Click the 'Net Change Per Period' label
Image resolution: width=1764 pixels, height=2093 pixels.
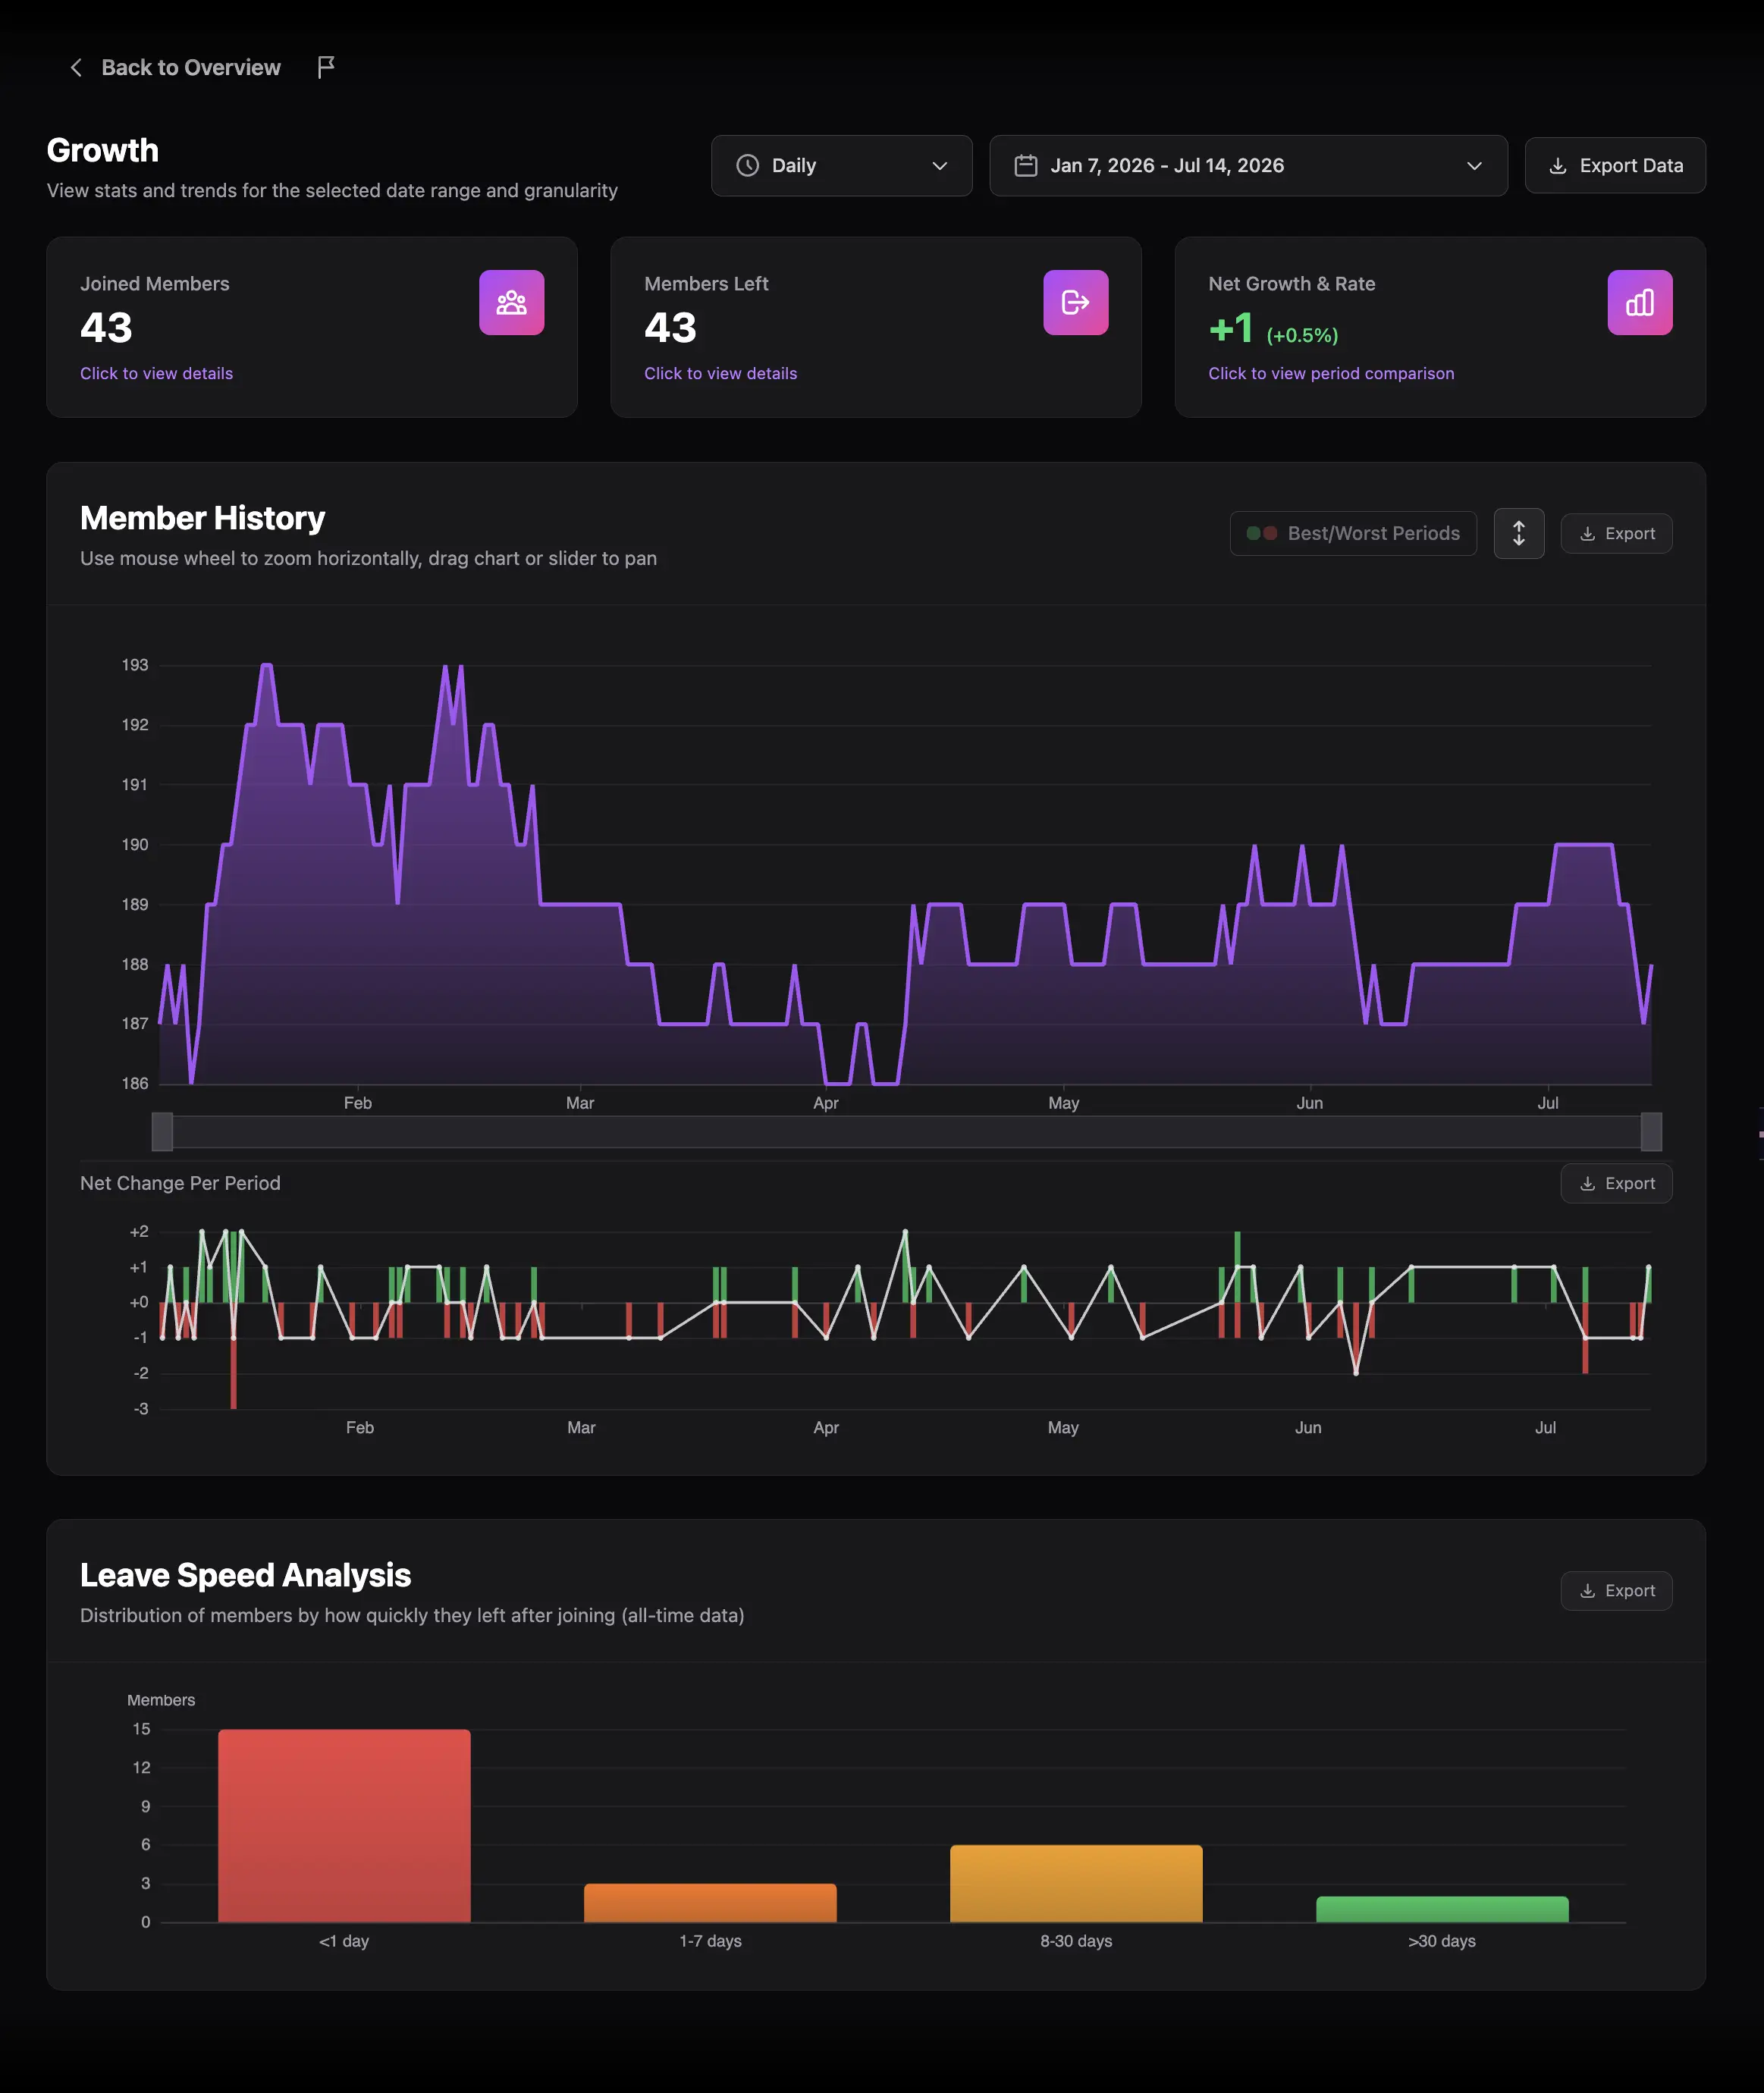coord(180,1183)
